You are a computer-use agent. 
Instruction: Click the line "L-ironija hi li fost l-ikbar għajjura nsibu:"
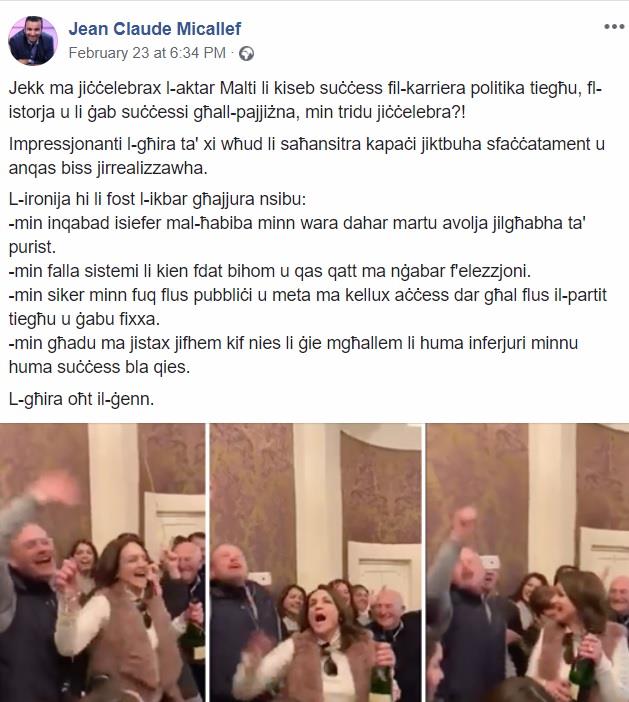click(157, 199)
